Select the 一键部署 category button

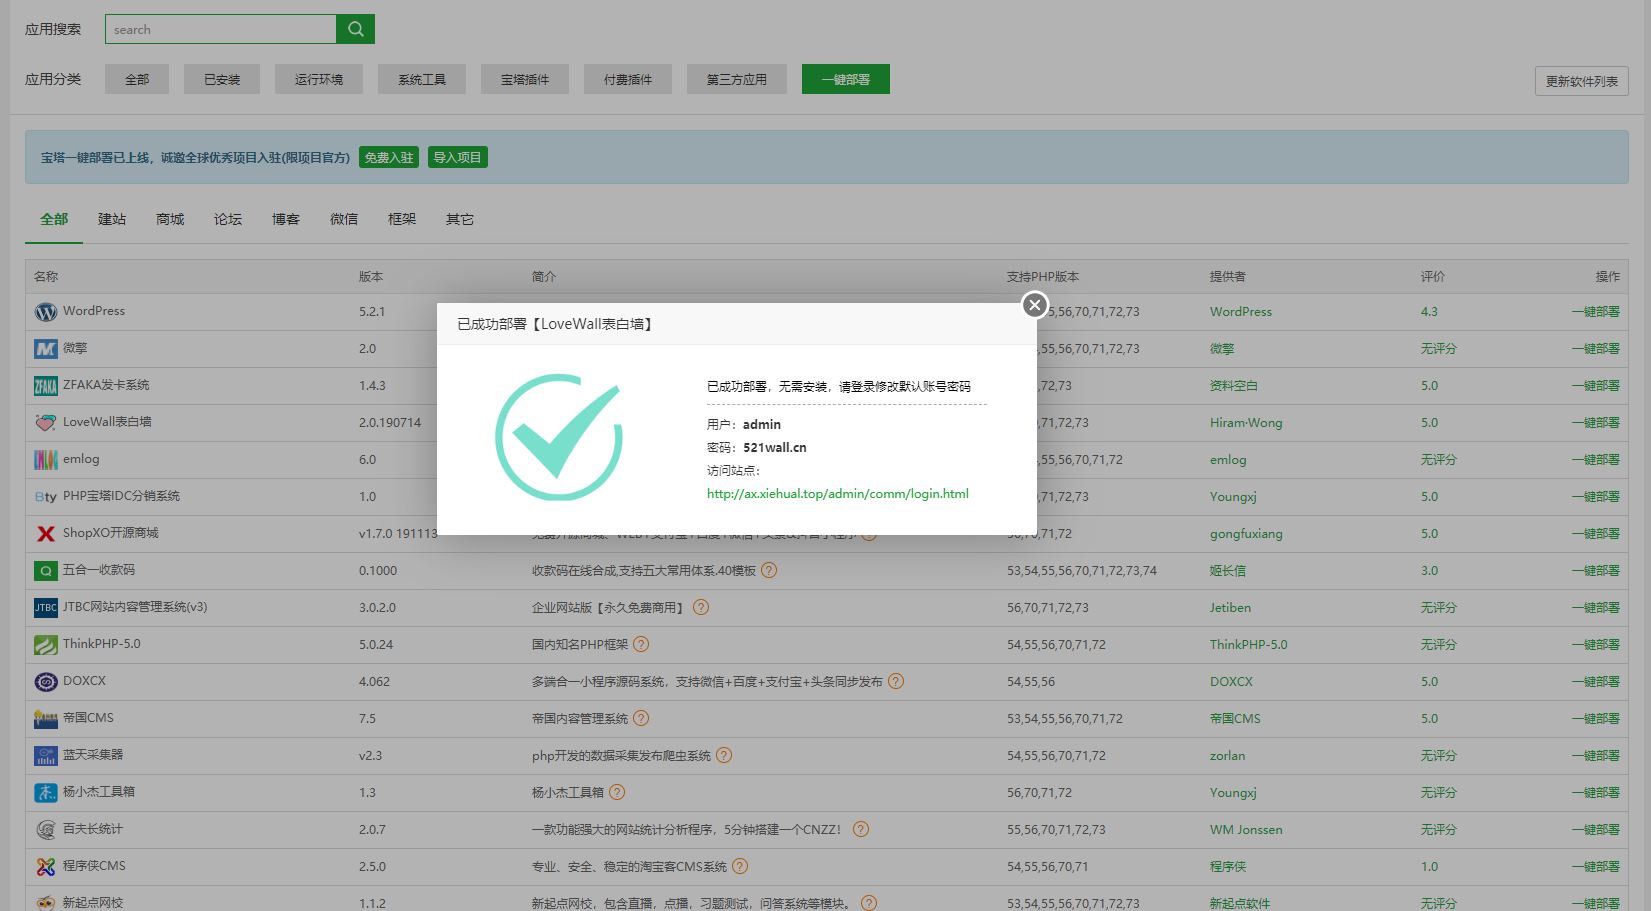[x=846, y=79]
